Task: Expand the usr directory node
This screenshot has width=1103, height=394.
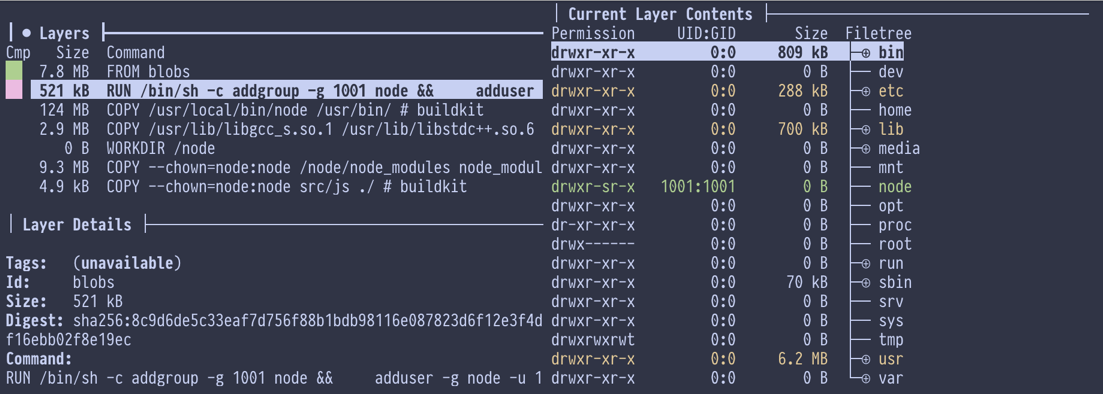Action: pos(865,360)
